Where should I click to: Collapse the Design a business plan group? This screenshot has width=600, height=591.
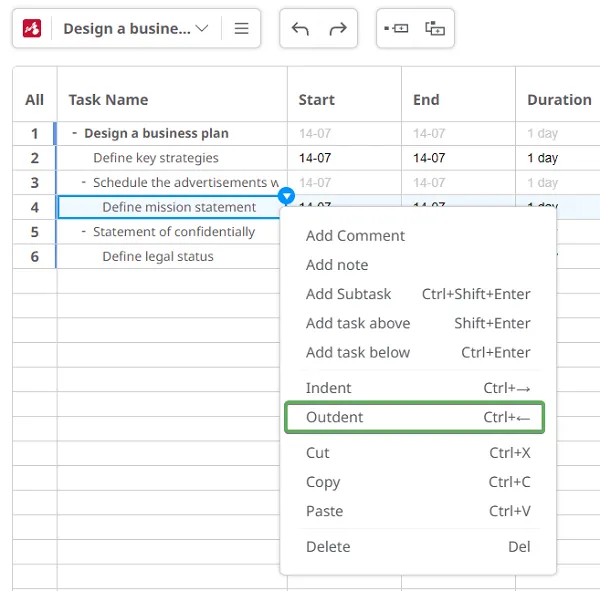click(x=75, y=133)
